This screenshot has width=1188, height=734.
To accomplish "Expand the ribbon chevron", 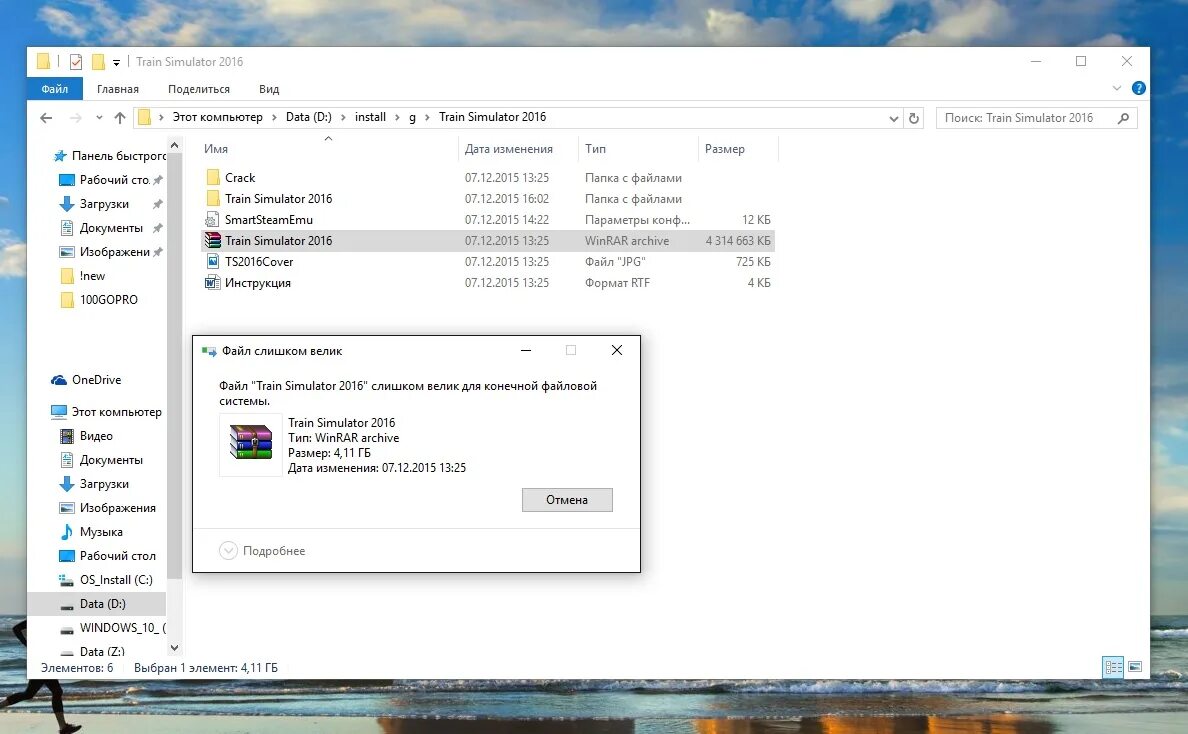I will click(x=1116, y=89).
